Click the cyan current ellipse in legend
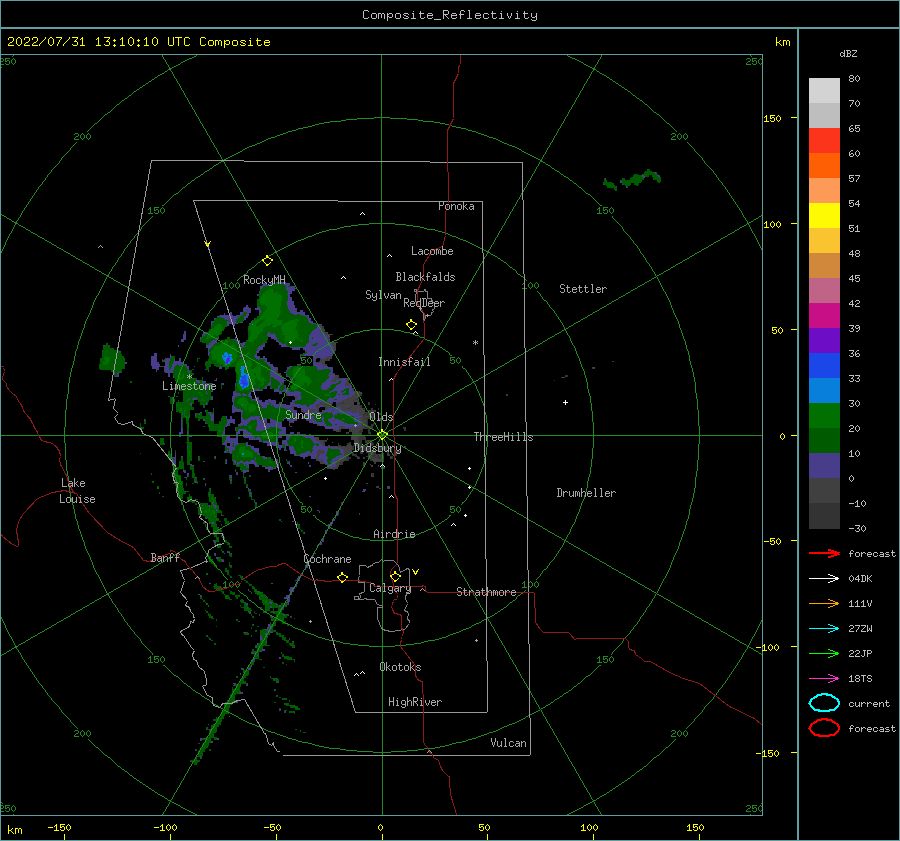This screenshot has height=841, width=900. (824, 703)
